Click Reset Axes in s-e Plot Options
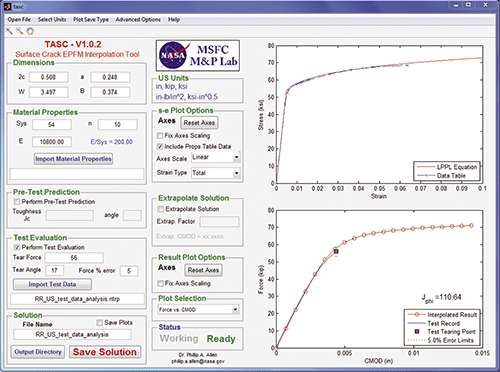Screen dimensions: 500x372 [x=199, y=123]
